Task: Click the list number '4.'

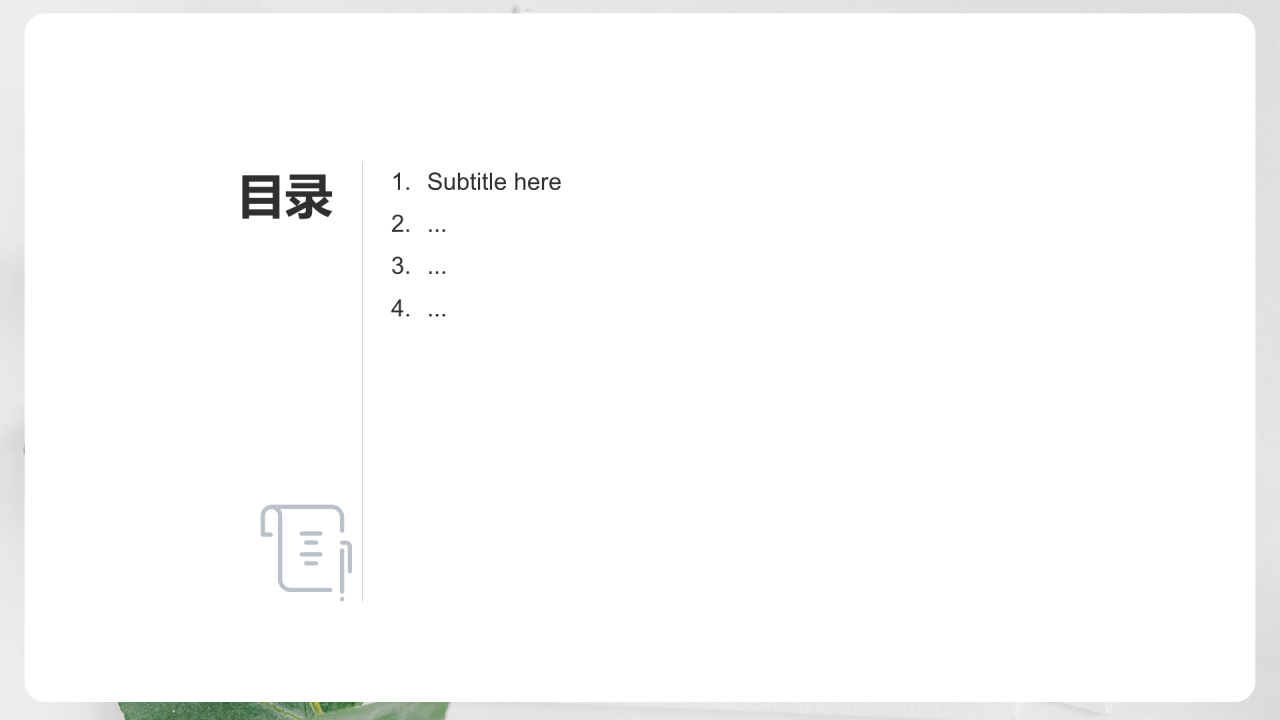Action: coord(400,309)
